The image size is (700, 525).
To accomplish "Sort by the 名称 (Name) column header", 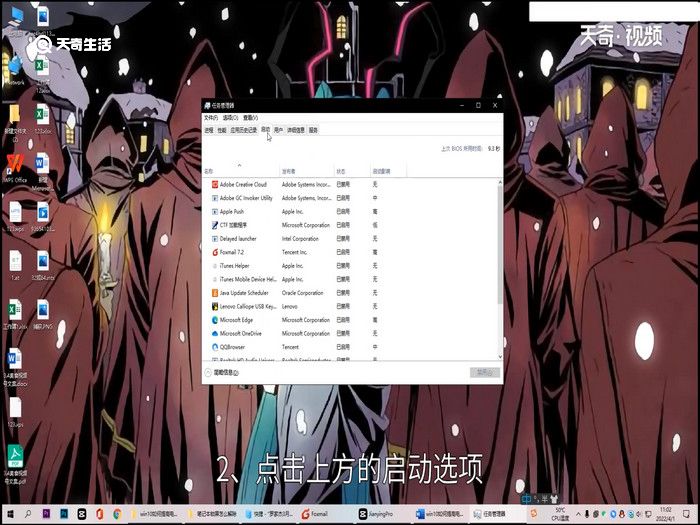I will [x=241, y=171].
